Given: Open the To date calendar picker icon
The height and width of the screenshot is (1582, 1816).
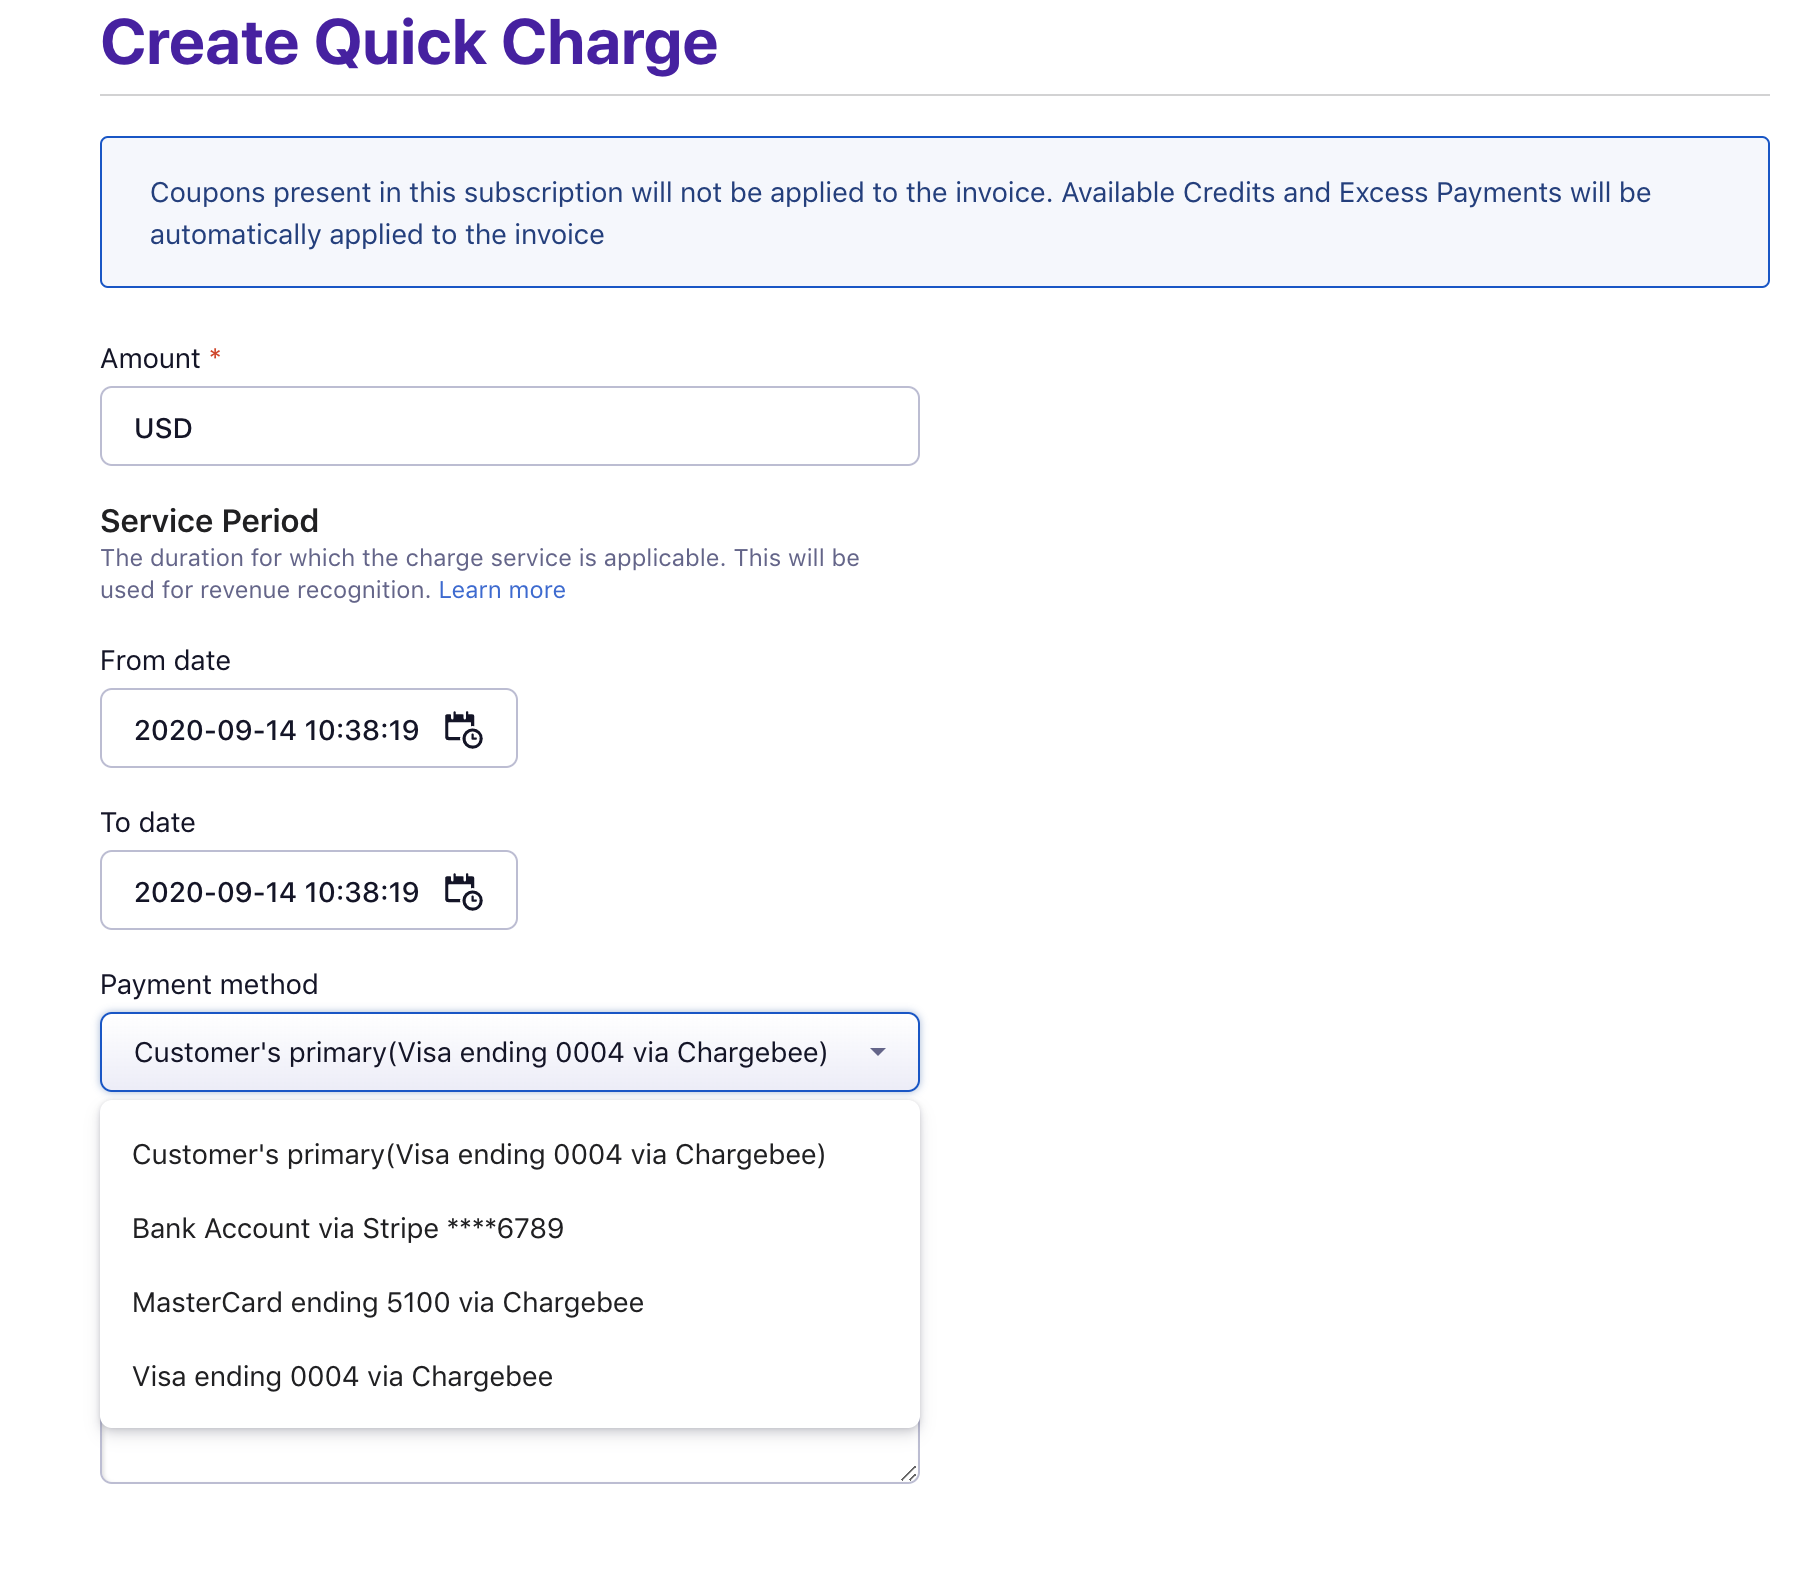Looking at the screenshot, I should (x=463, y=891).
